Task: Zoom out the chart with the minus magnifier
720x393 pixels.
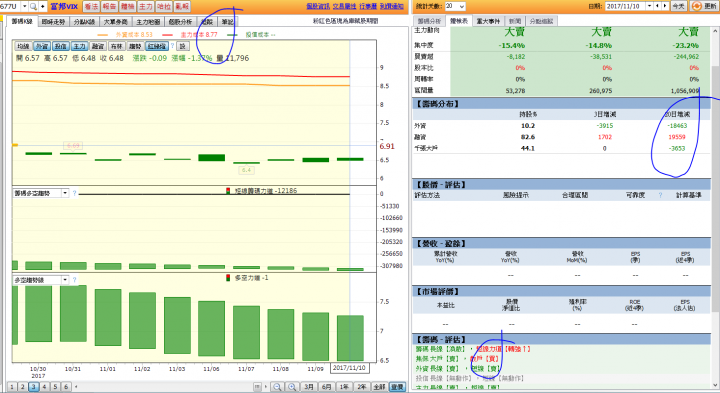Action: pyautogui.click(x=277, y=387)
